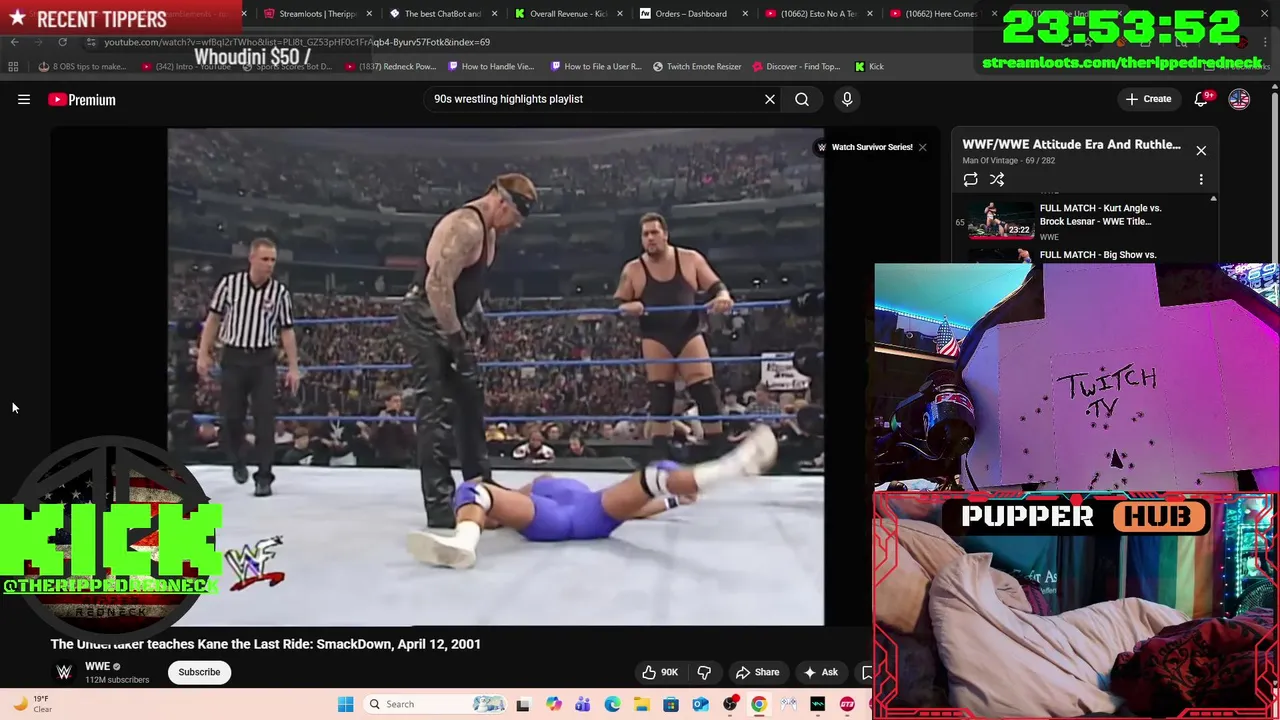Open the weather widget showing 19°F

30,704
